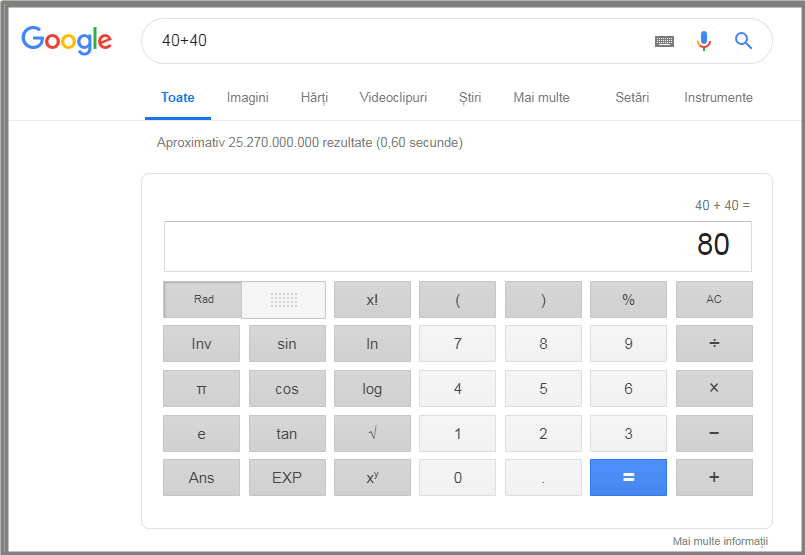Choose the log function key
Viewport: 805px width, 555px height.
[x=372, y=389]
